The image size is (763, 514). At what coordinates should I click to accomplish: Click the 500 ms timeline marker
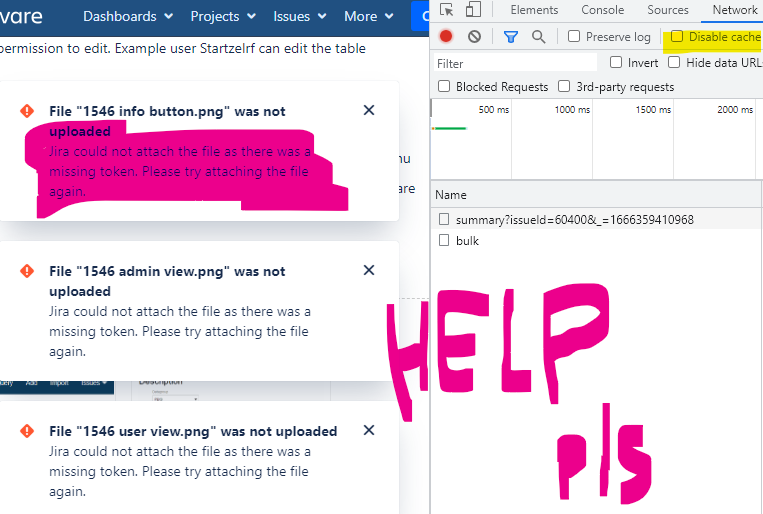(x=493, y=110)
